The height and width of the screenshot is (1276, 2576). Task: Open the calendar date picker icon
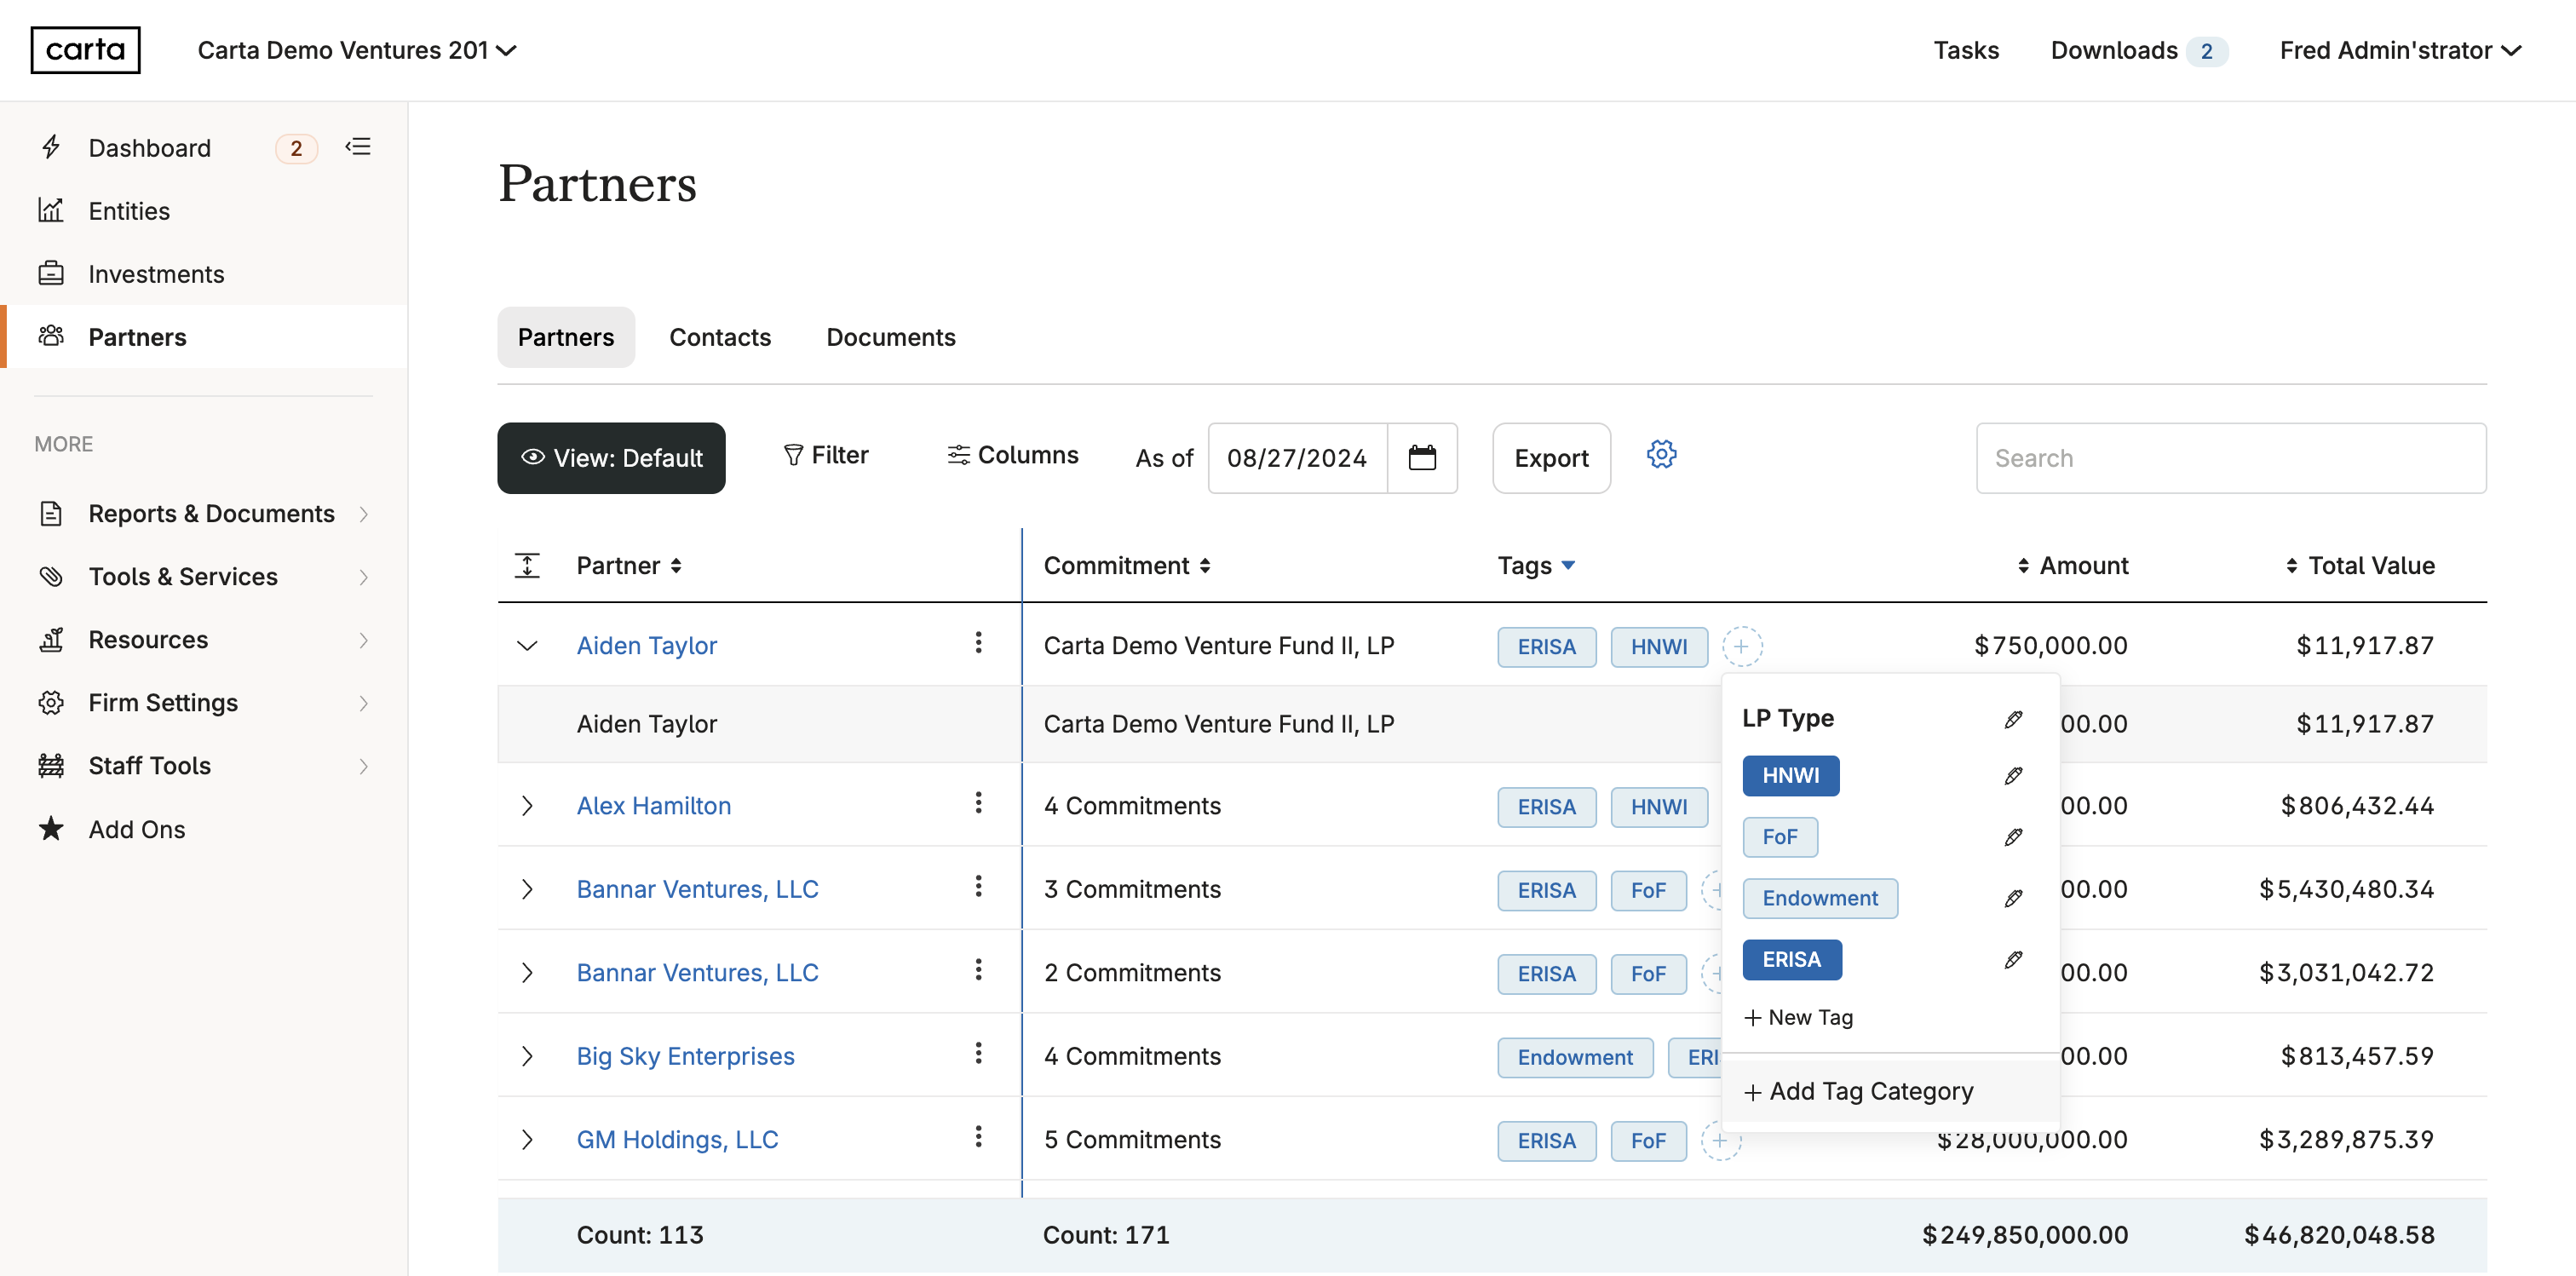click(1421, 458)
